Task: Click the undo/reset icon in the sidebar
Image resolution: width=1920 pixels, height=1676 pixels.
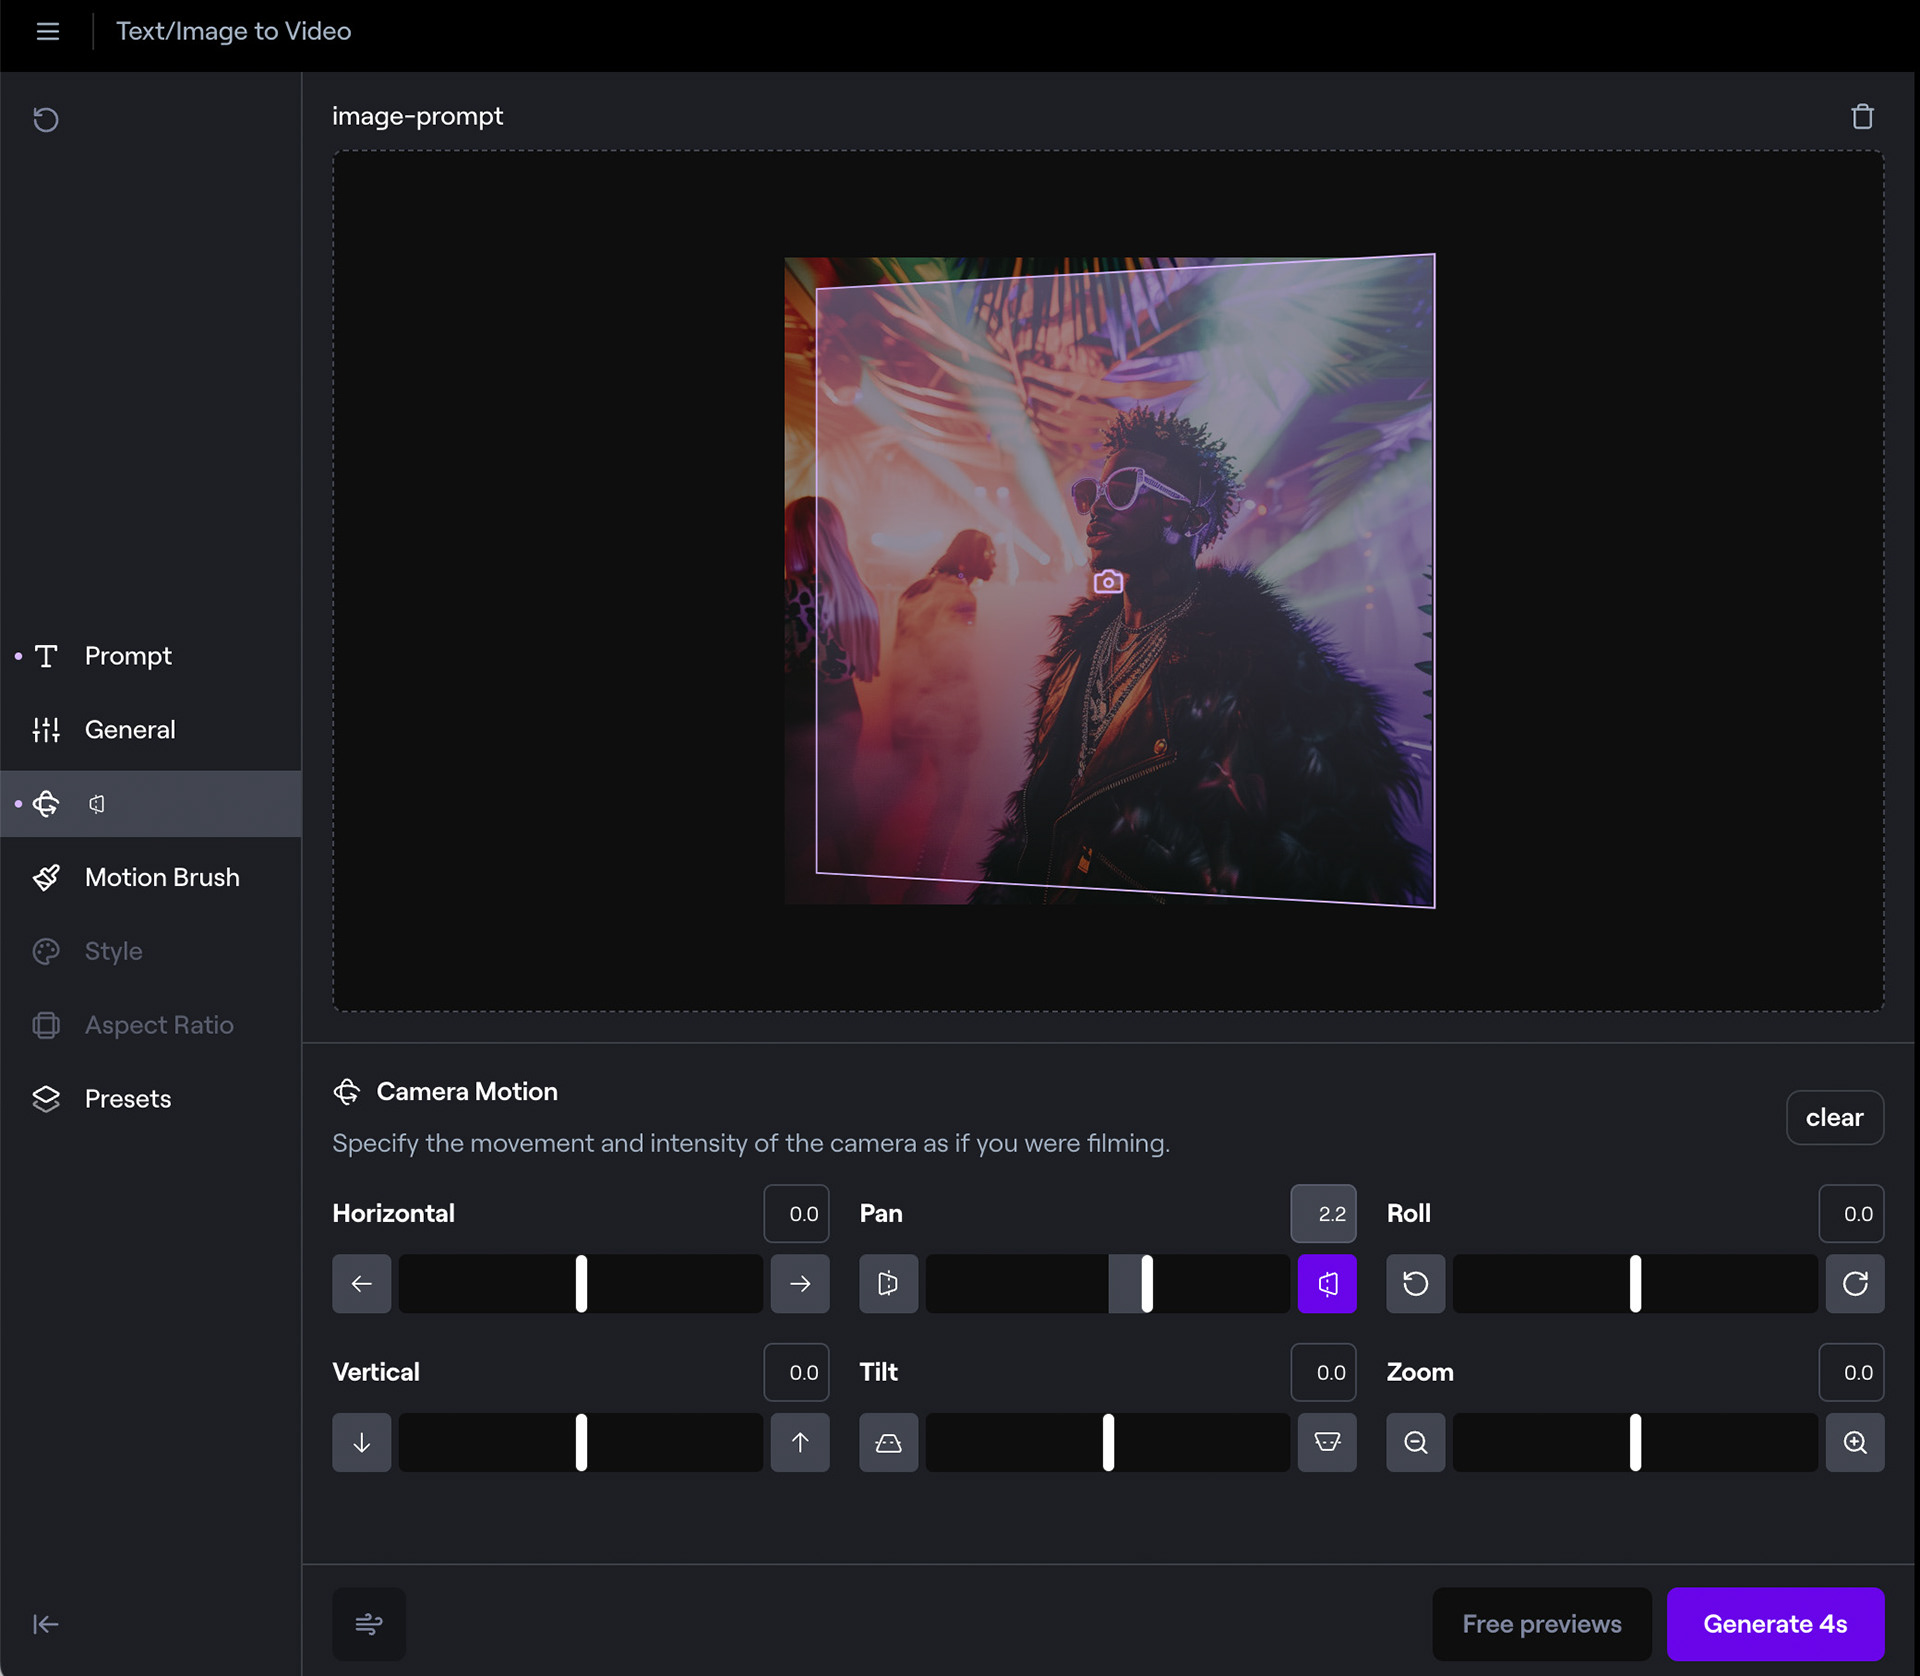Action: pyautogui.click(x=46, y=119)
